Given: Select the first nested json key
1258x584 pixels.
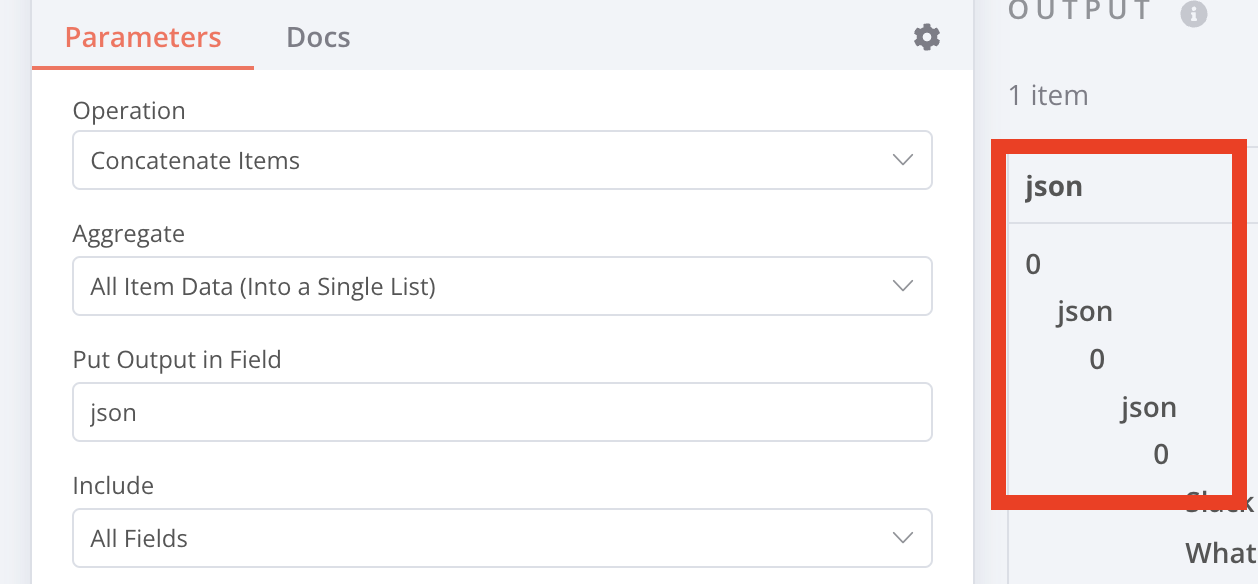Looking at the screenshot, I should pos(1085,312).
